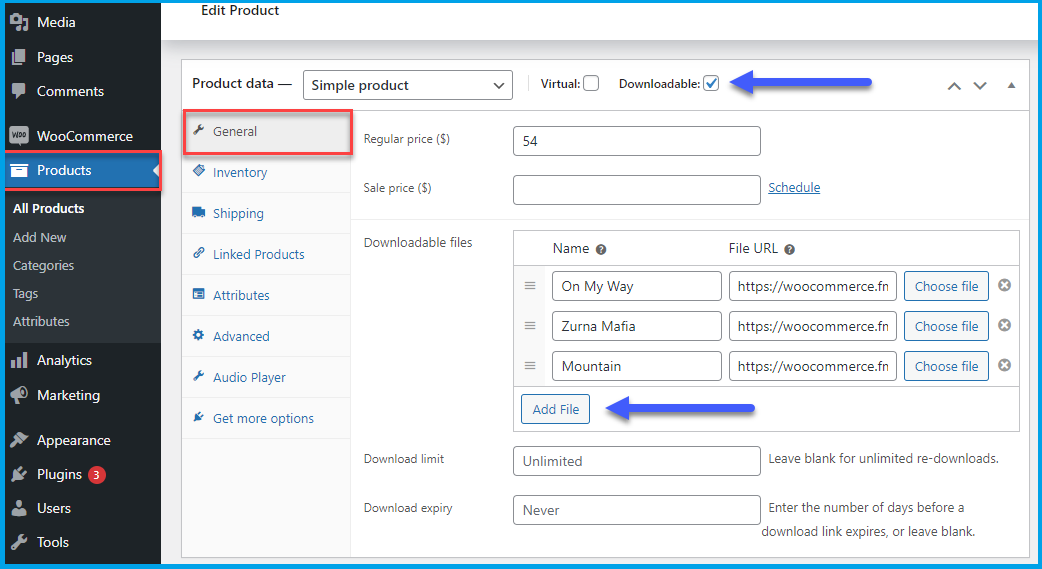
Task: Click the Regular price input field
Action: coord(636,141)
